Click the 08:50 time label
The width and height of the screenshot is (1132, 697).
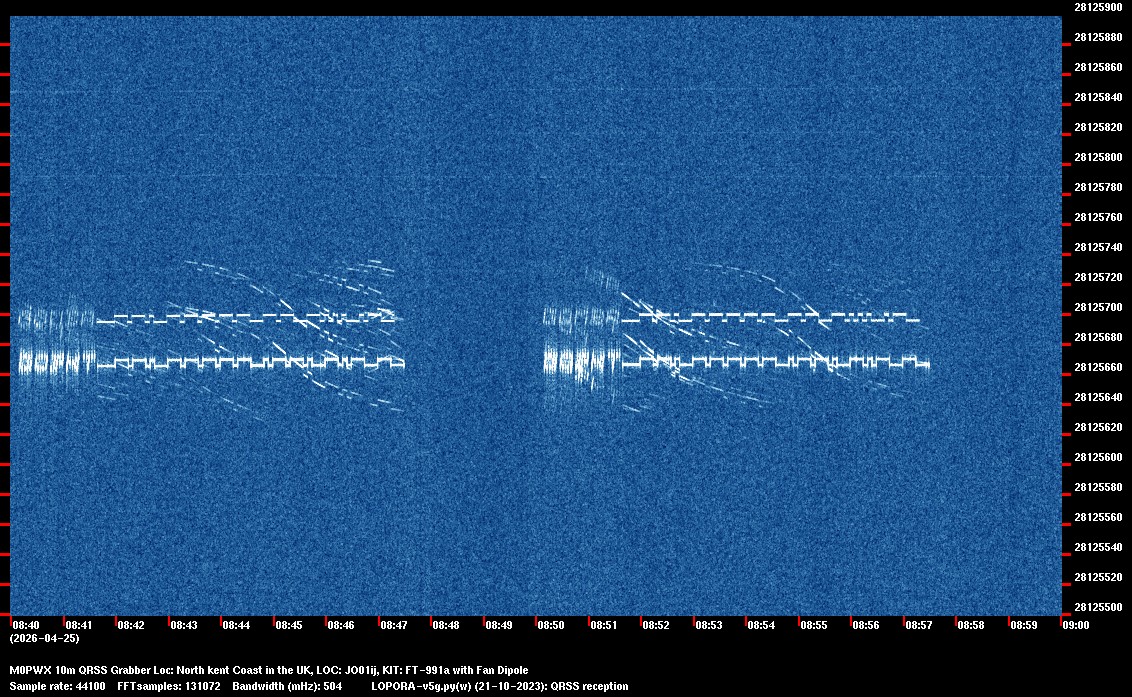click(551, 625)
